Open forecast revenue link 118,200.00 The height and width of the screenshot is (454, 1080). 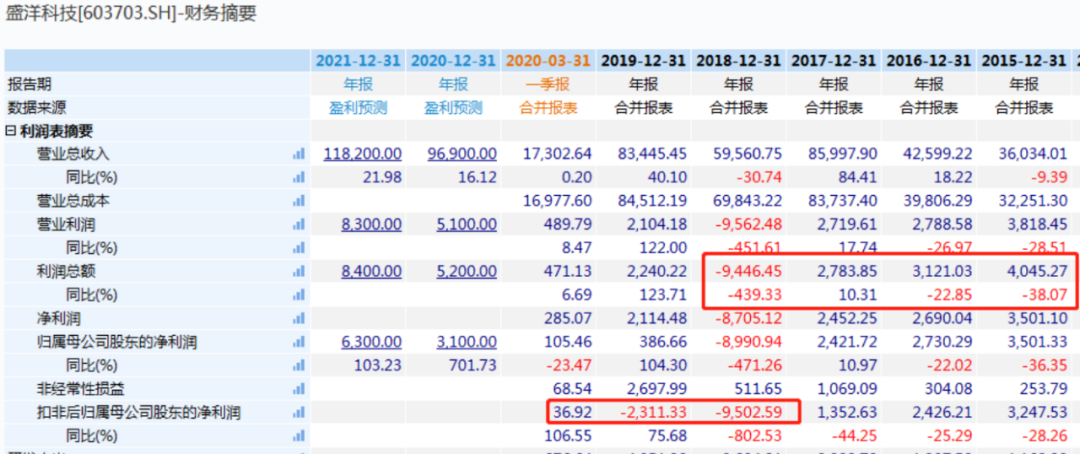(x=363, y=154)
